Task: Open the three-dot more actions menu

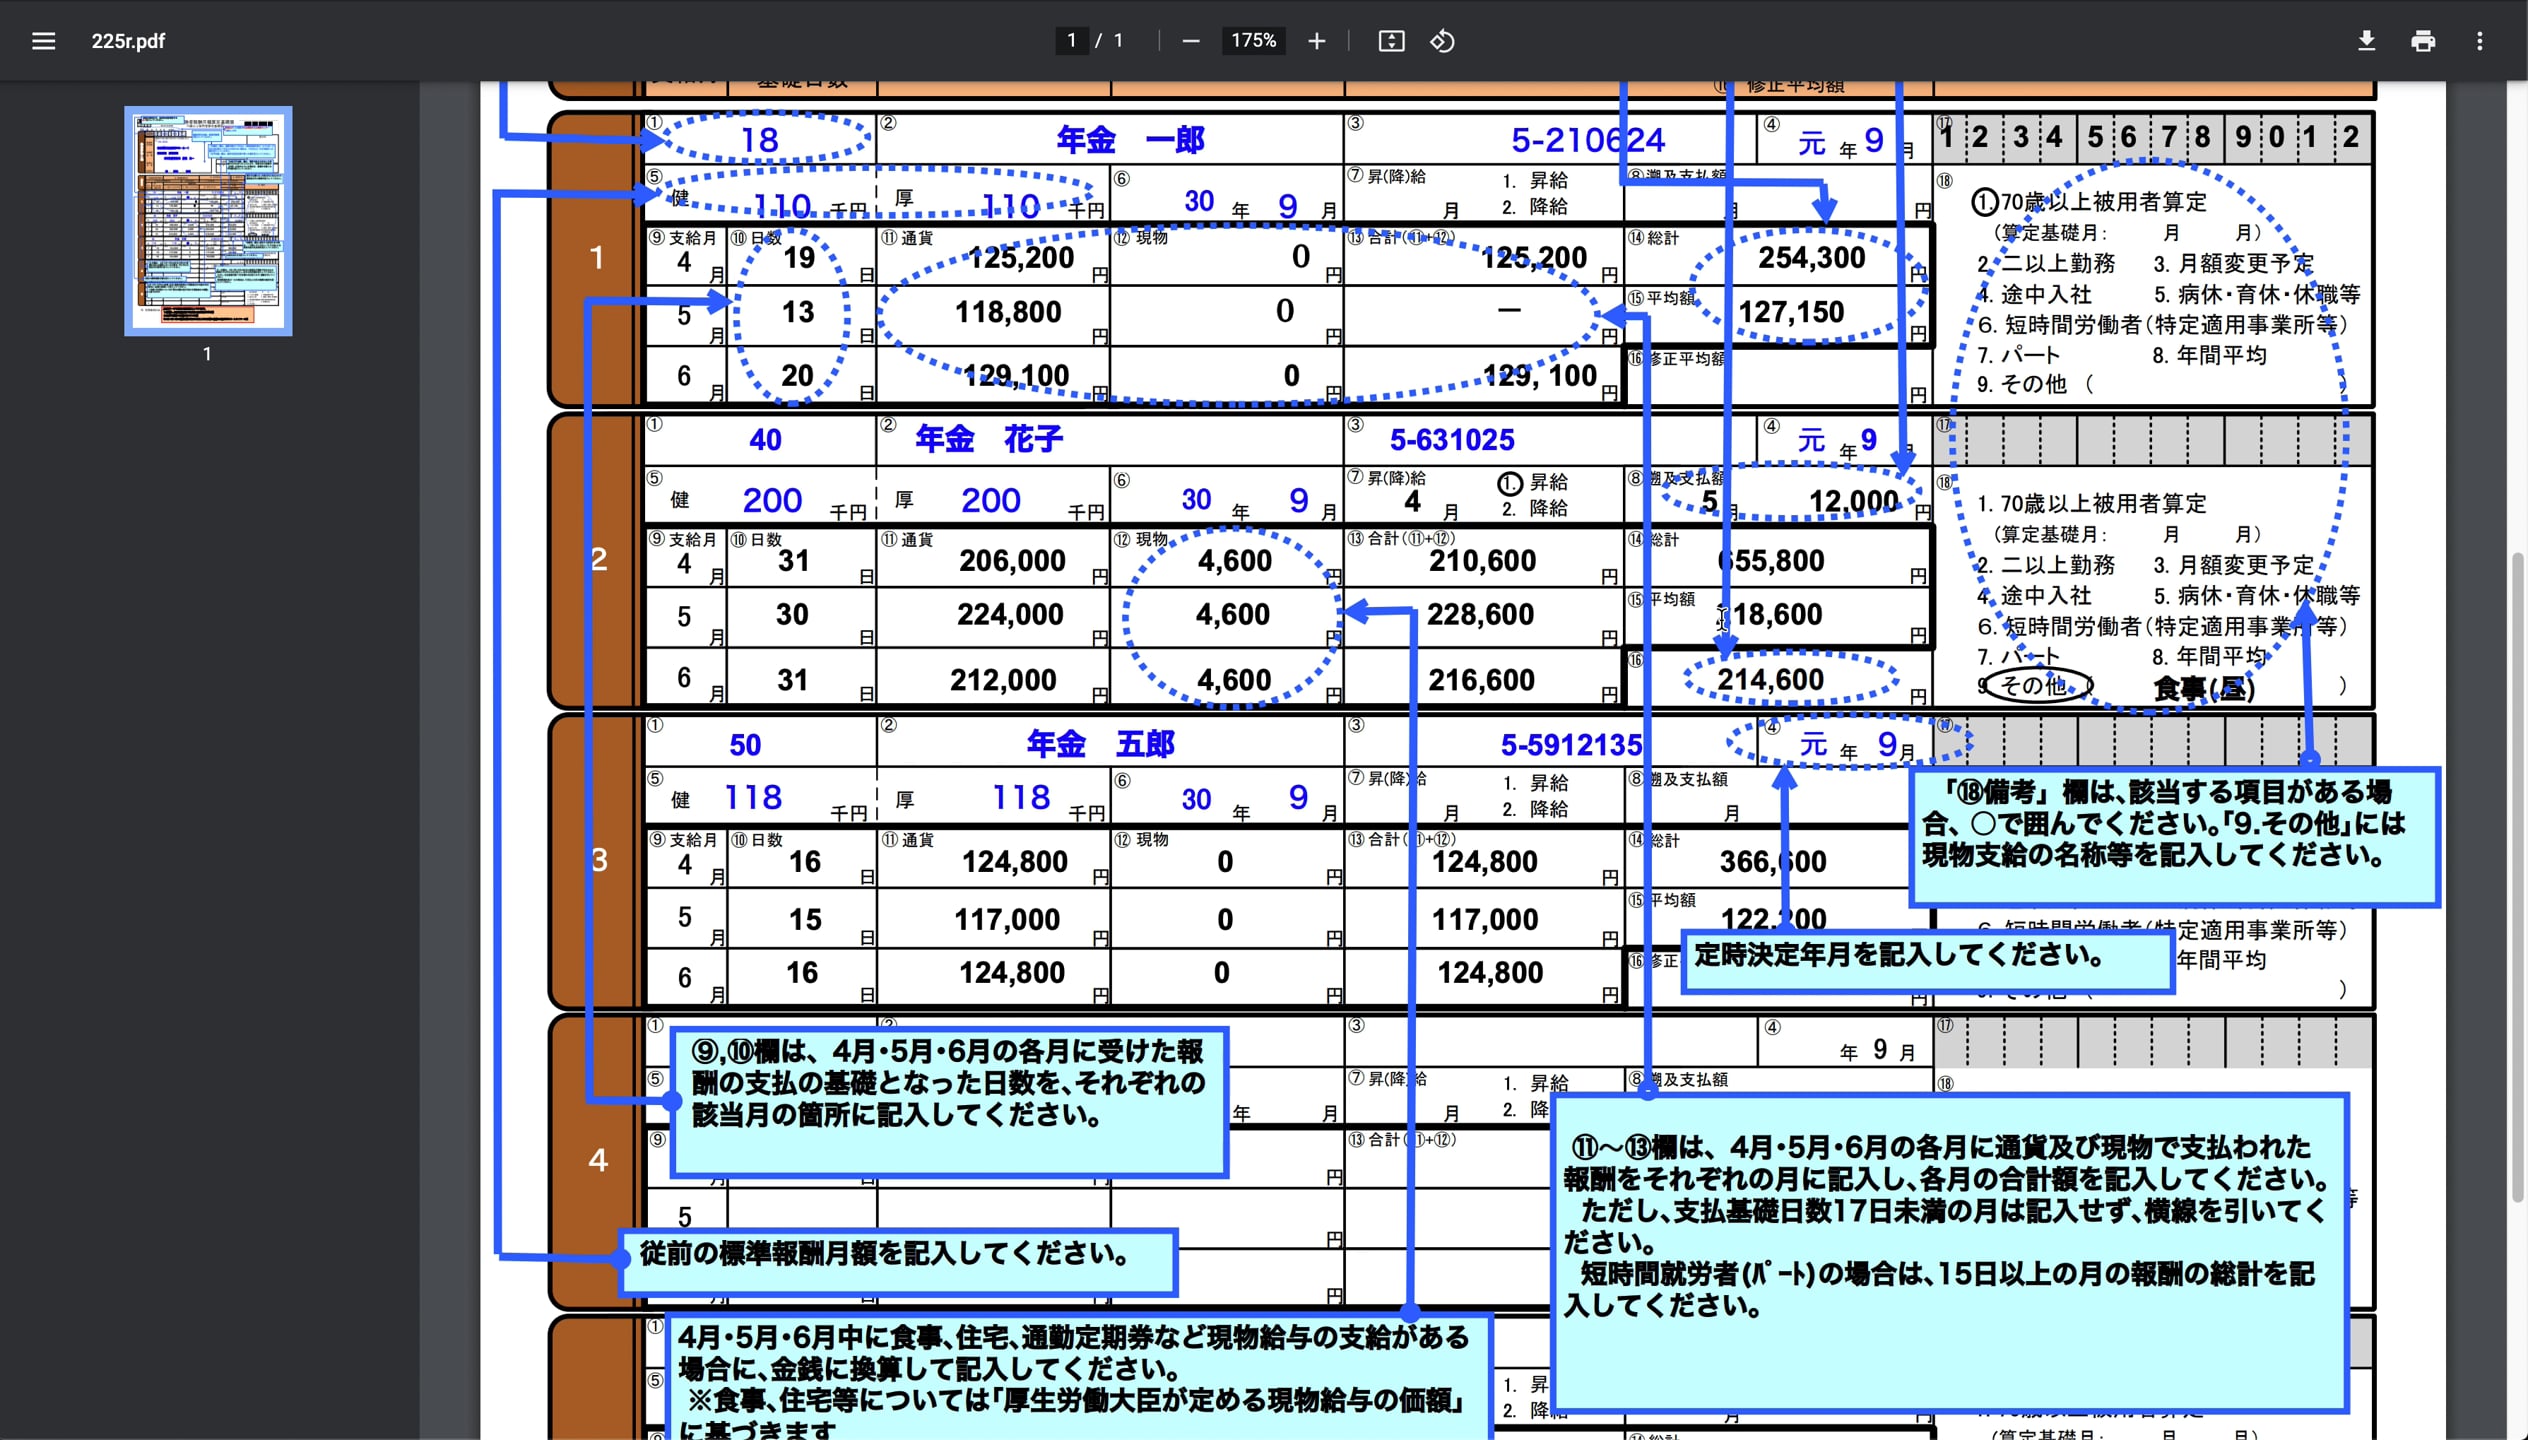Action: click(x=2481, y=41)
